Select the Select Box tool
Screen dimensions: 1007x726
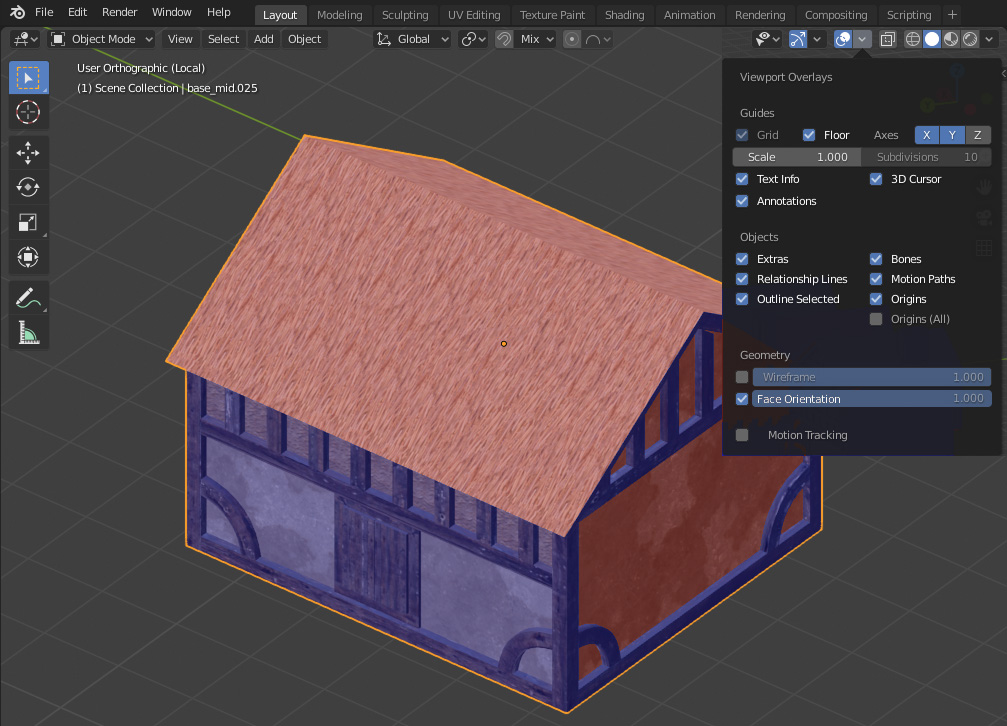tap(28, 78)
